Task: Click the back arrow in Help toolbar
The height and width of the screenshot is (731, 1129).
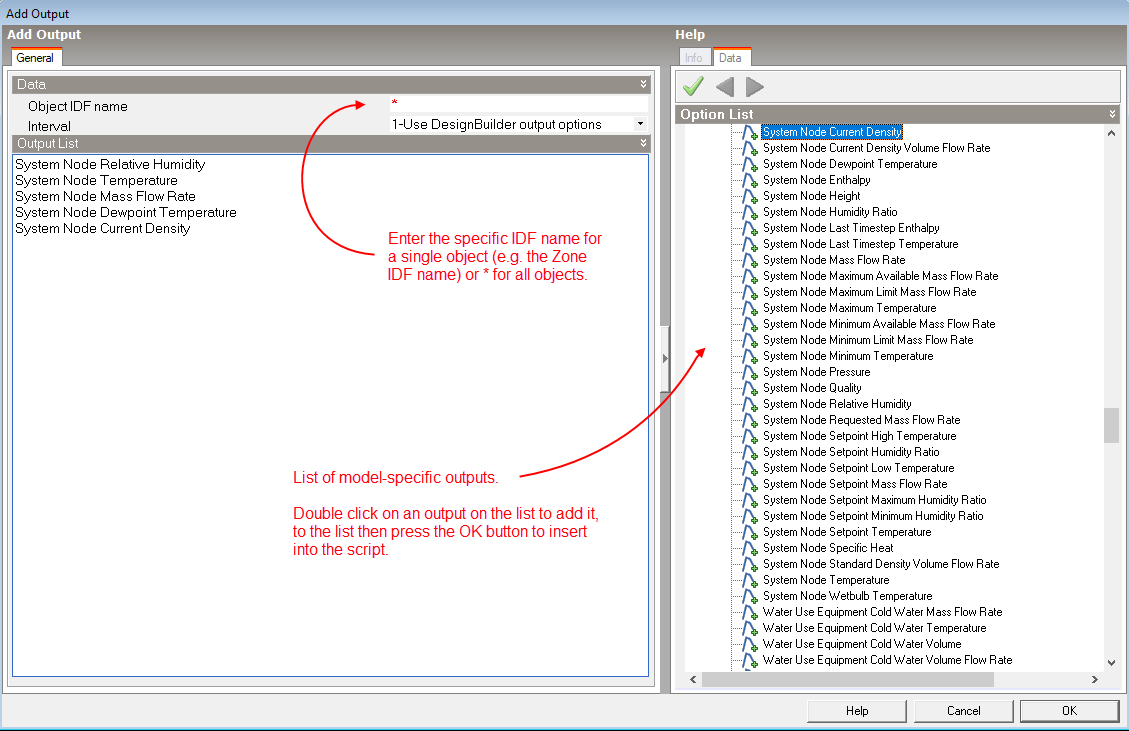Action: click(724, 87)
